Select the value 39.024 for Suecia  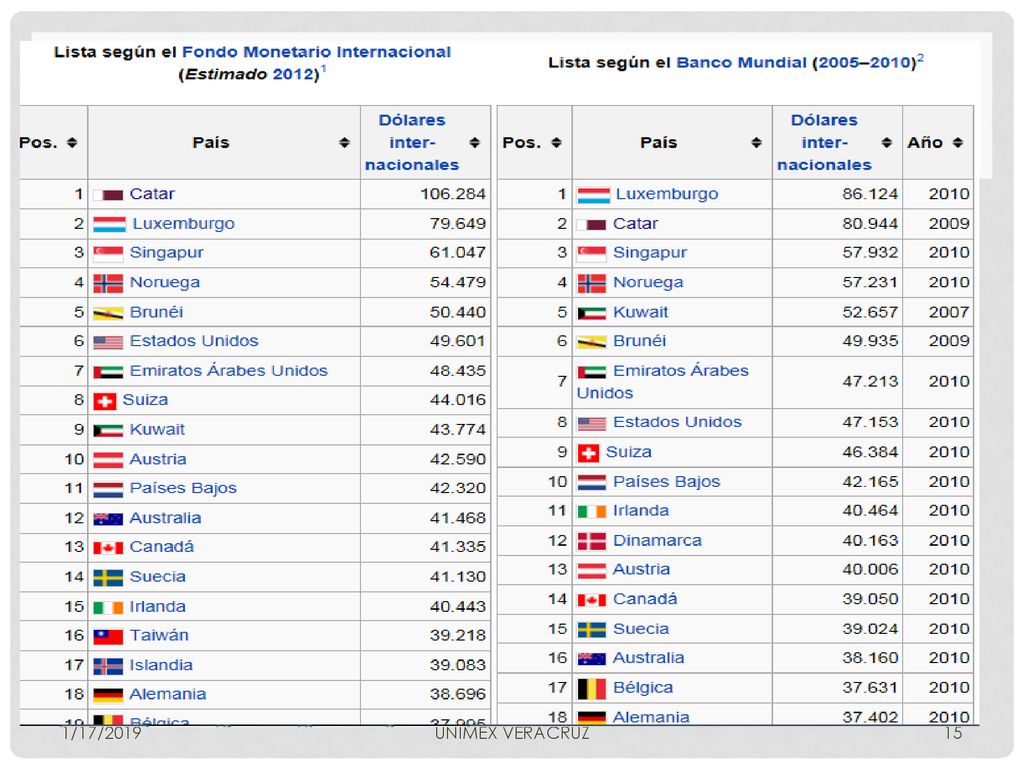[870, 629]
